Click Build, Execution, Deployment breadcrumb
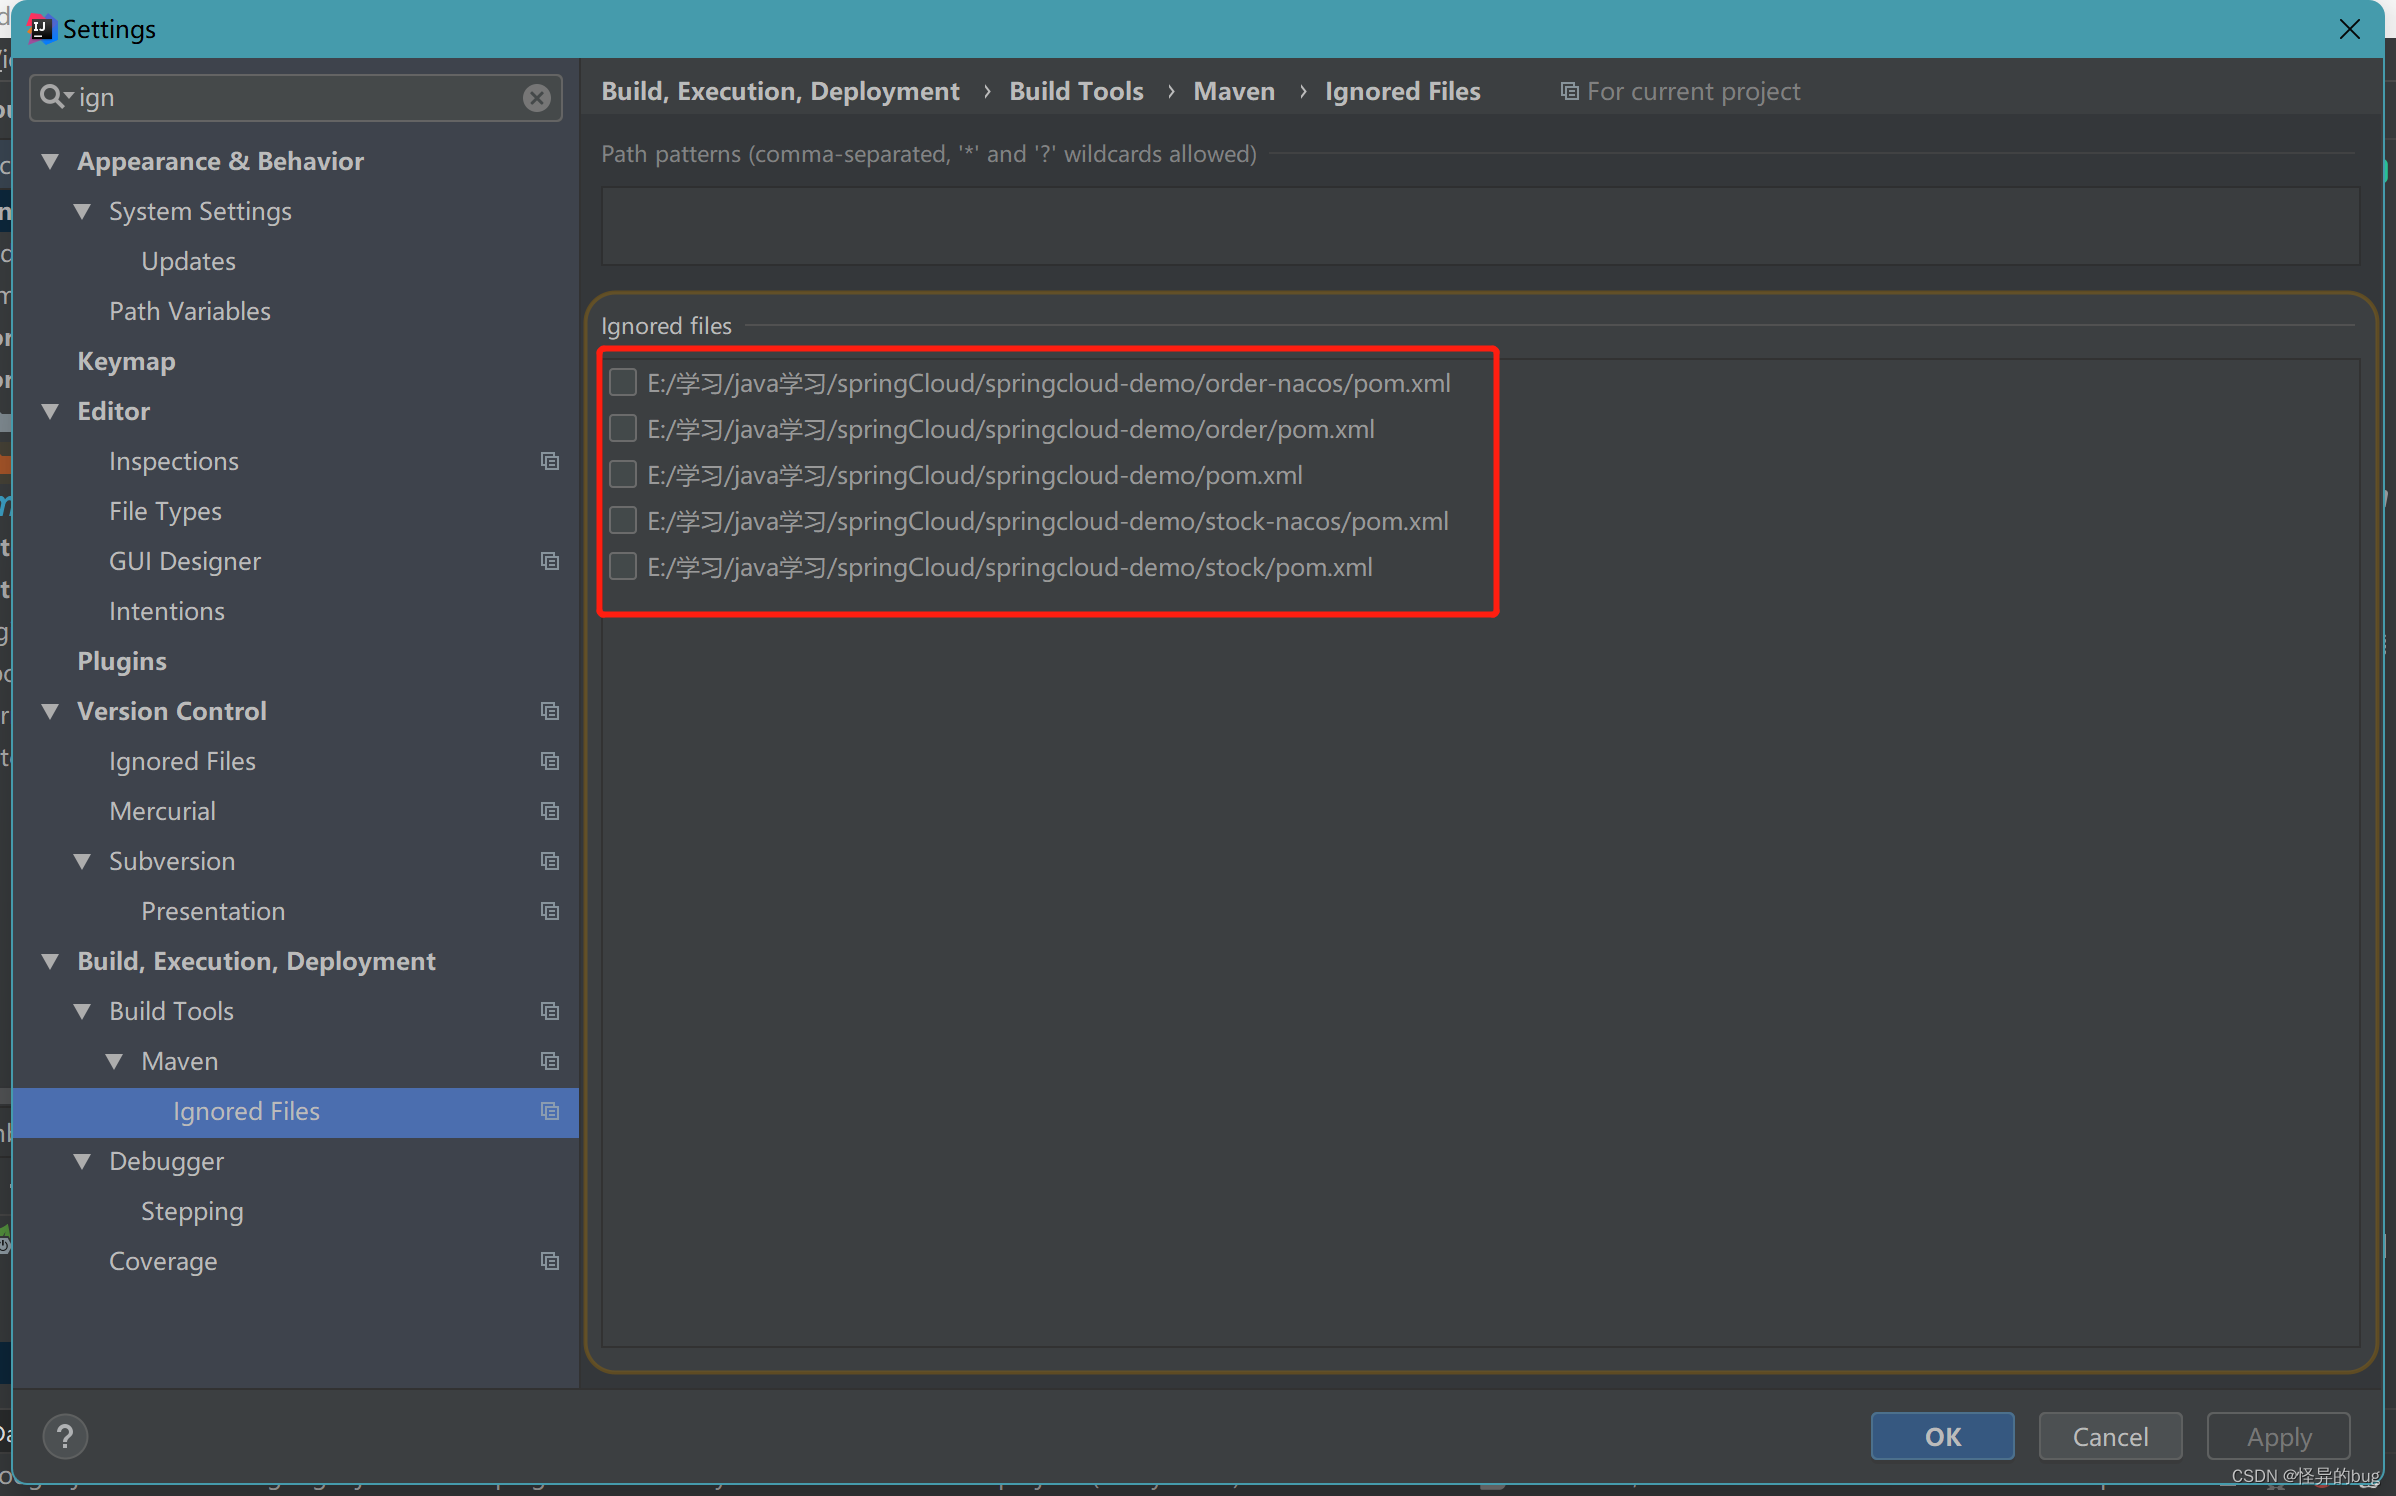 [780, 91]
